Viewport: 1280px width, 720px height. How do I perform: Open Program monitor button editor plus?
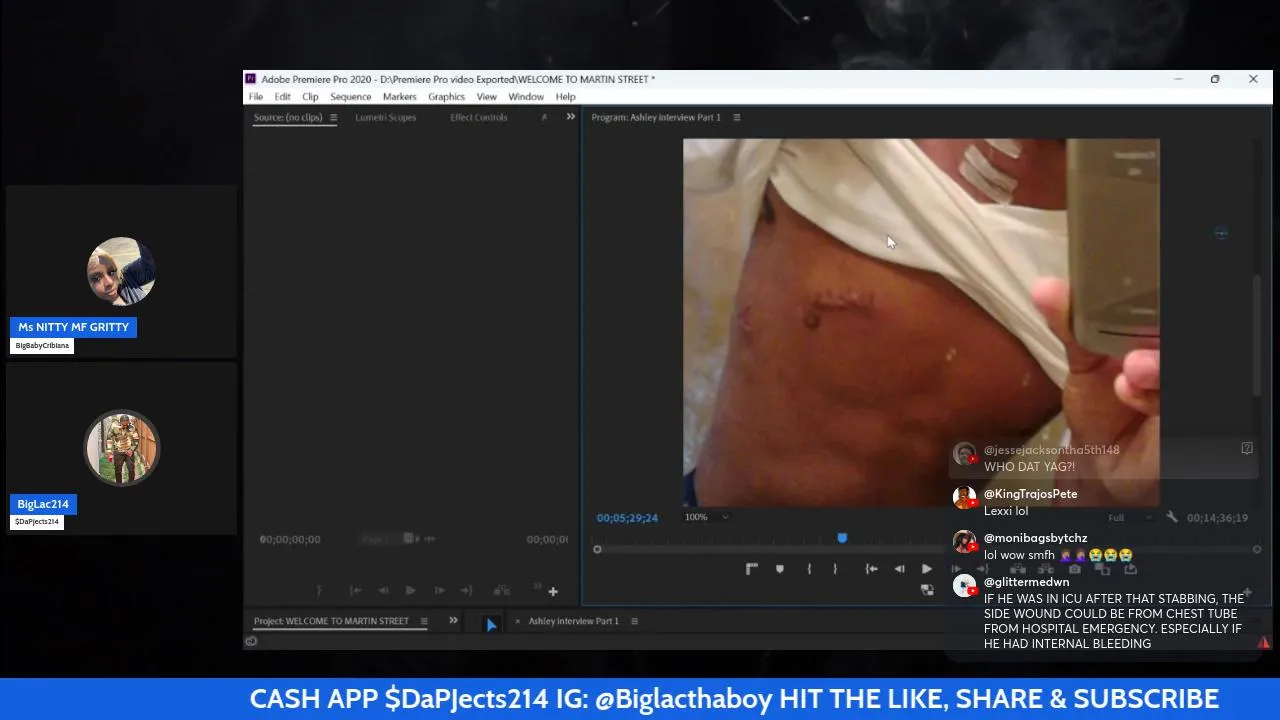coord(1247,592)
